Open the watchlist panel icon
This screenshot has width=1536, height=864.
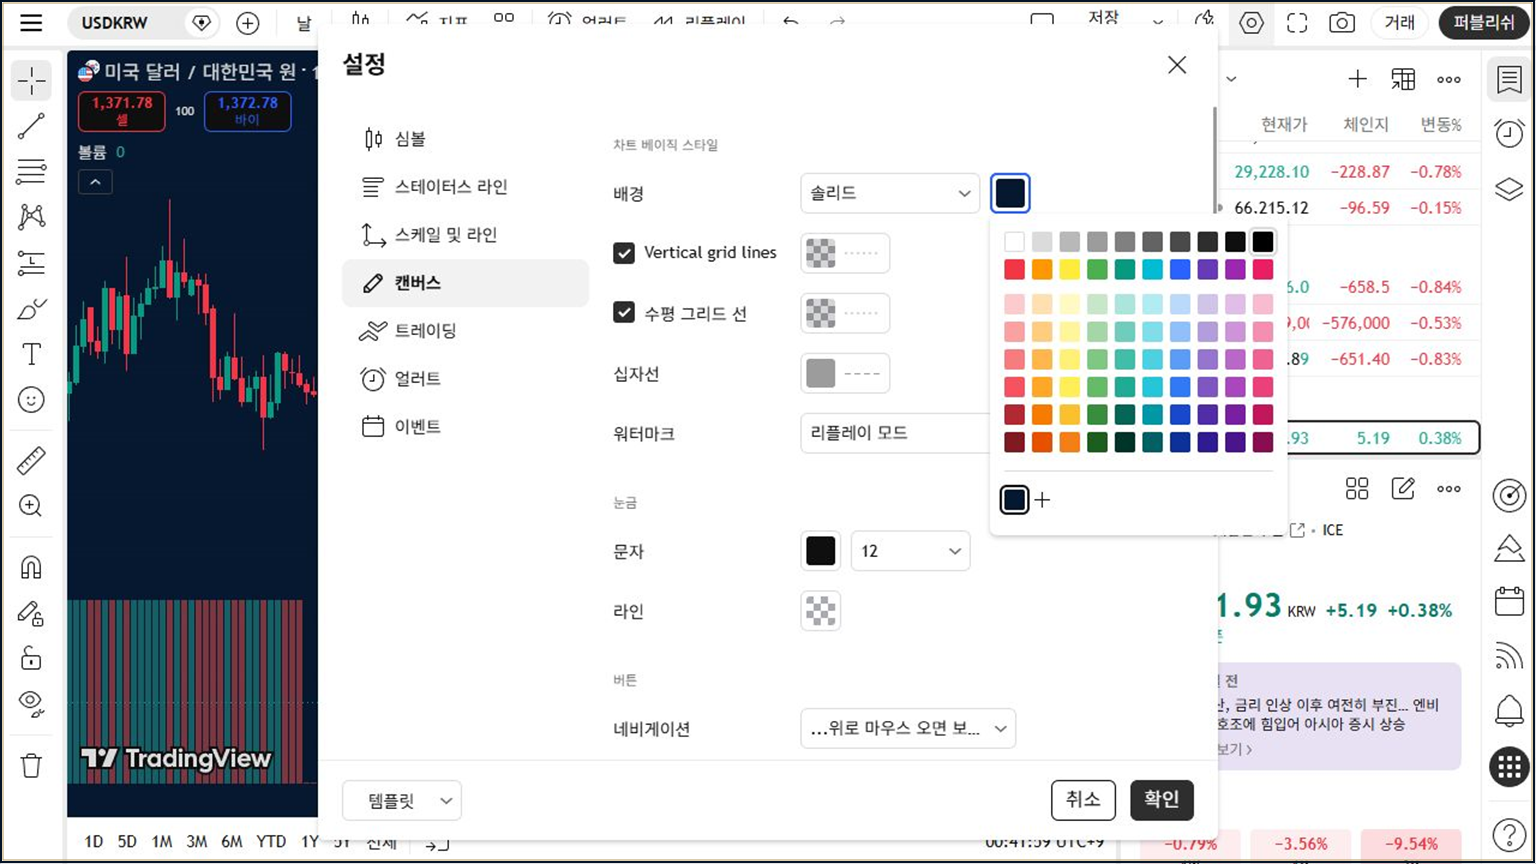coord(1509,80)
